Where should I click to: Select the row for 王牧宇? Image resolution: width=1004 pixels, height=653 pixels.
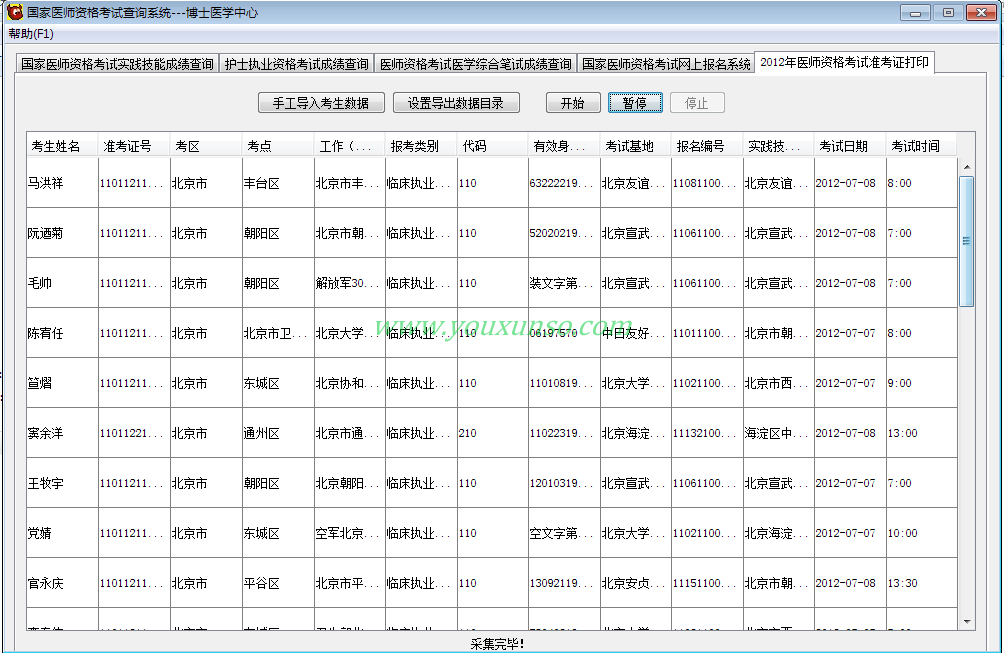point(492,483)
